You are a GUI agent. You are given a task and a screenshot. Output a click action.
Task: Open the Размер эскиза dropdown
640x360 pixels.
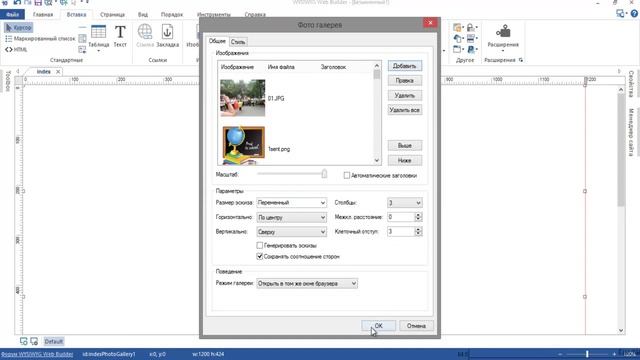click(x=291, y=202)
